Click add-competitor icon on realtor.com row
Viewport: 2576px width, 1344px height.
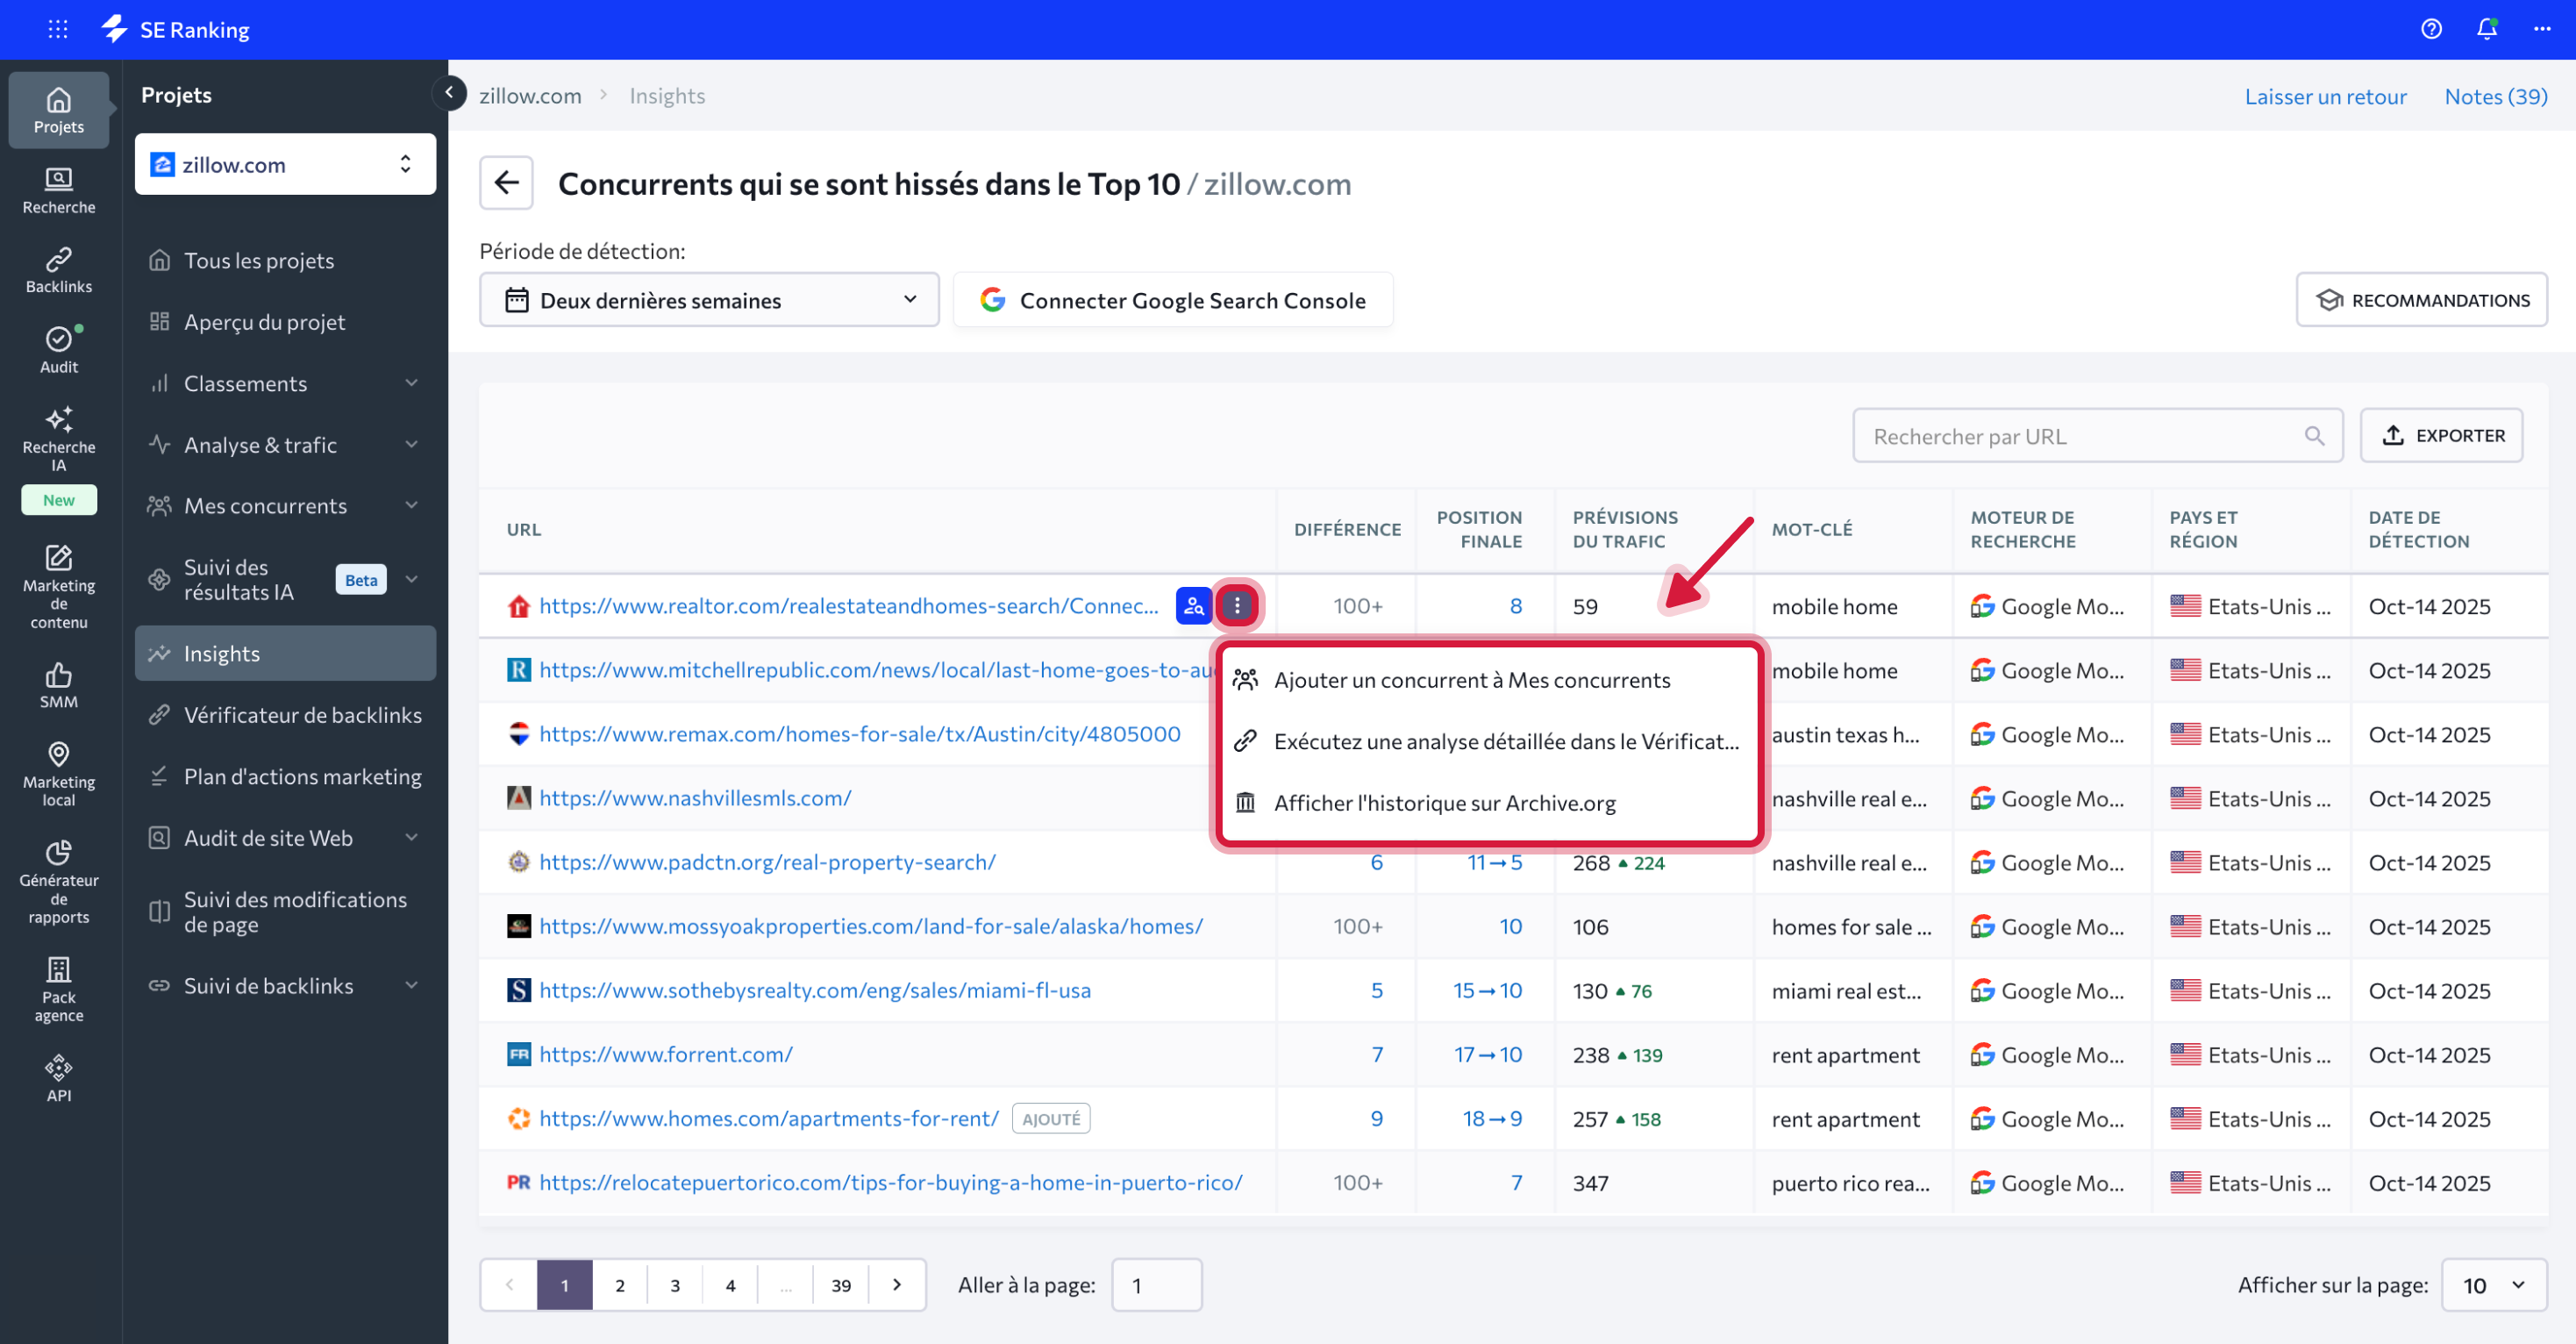pos(1193,605)
